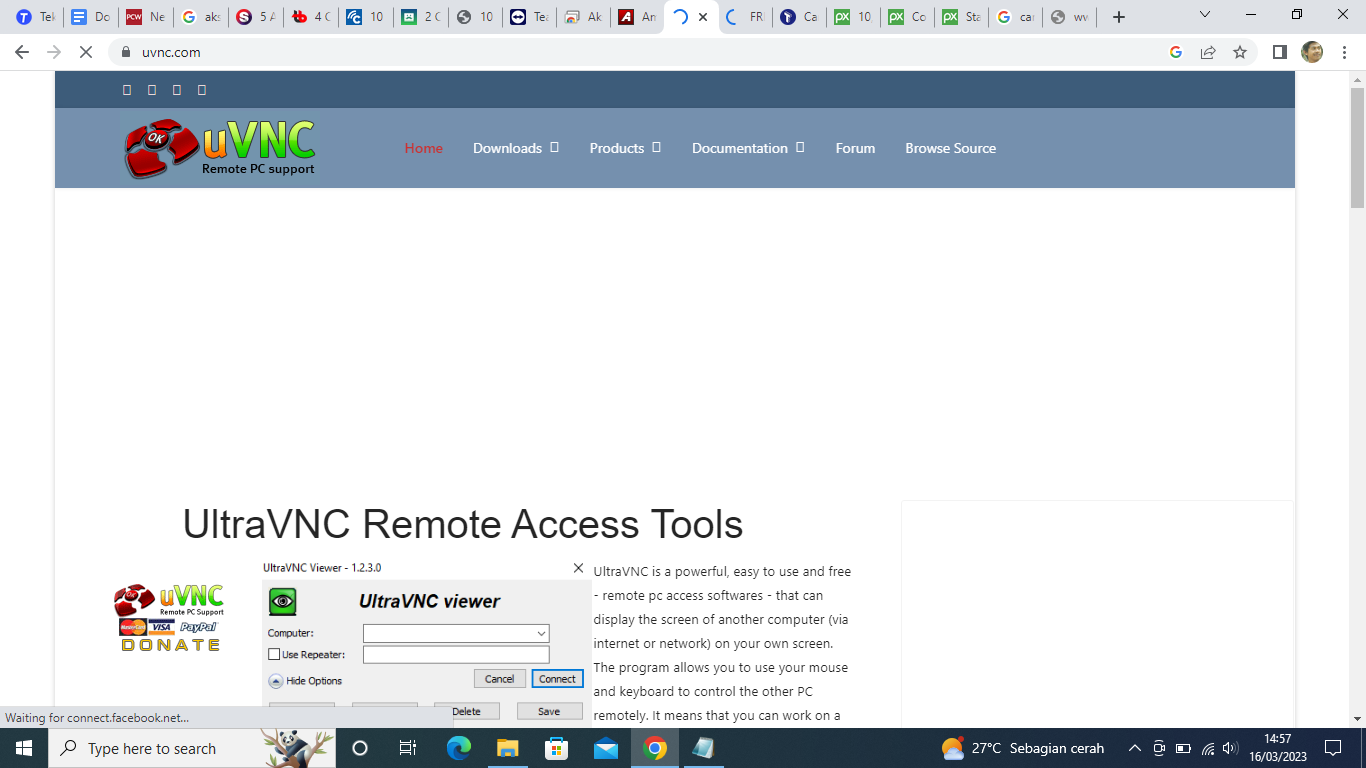Viewport: 1366px width, 768px height.
Task: Click the uVNC Donate PayPal image
Action: (169, 618)
